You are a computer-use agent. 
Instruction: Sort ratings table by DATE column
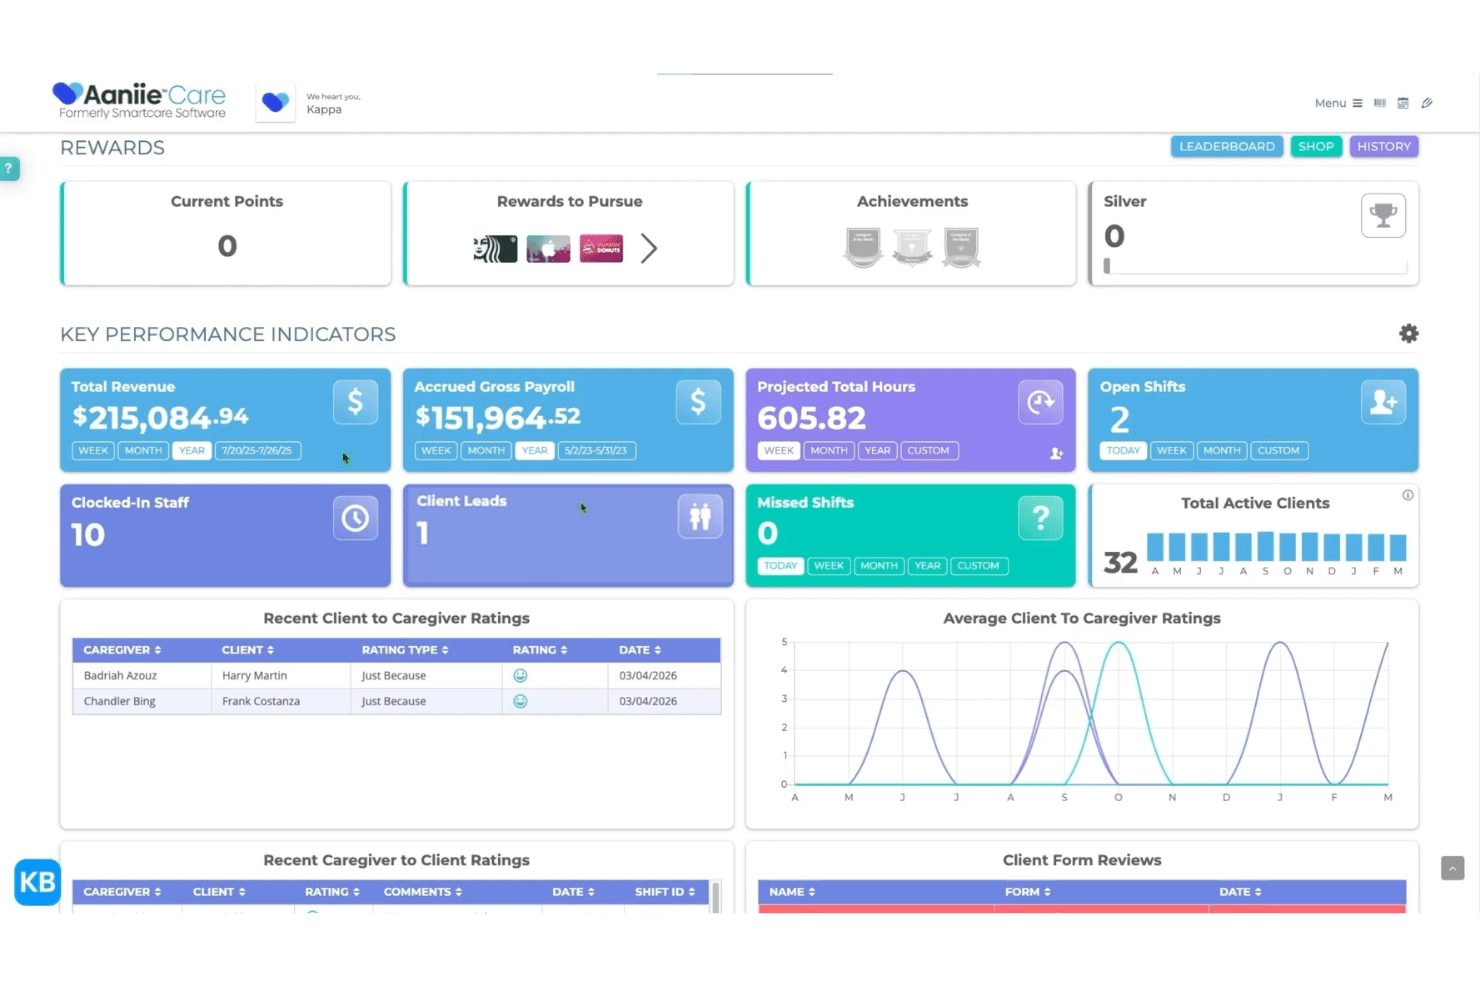pyautogui.click(x=640, y=650)
